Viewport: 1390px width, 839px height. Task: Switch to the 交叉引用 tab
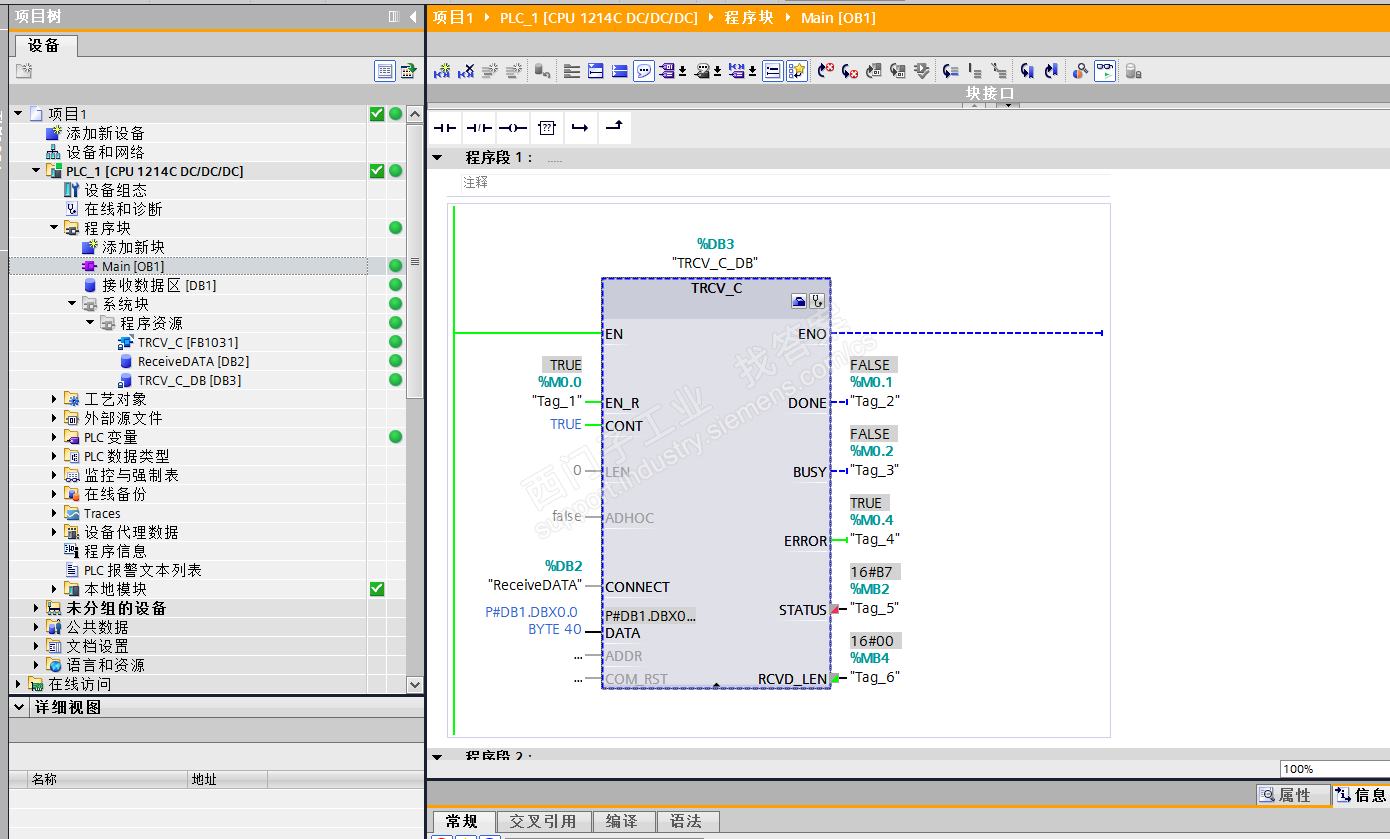pyautogui.click(x=543, y=821)
